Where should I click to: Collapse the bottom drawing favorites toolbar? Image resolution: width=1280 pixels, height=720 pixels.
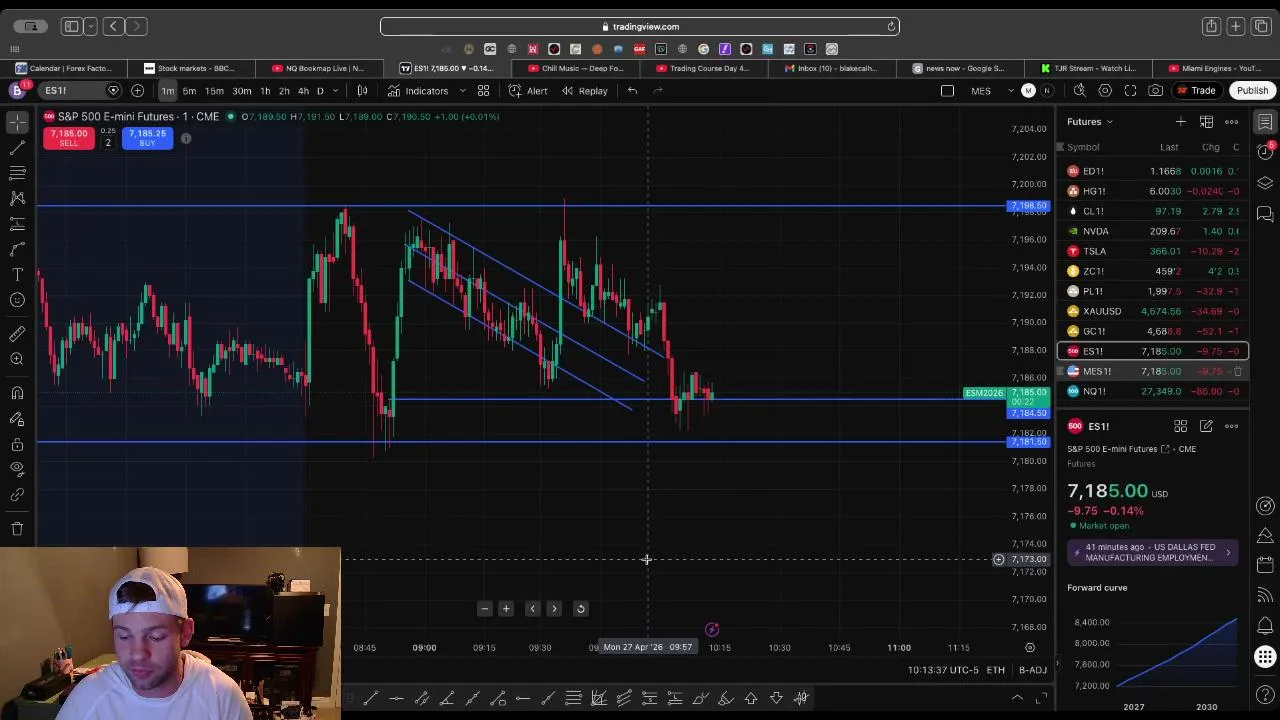coord(1017,698)
